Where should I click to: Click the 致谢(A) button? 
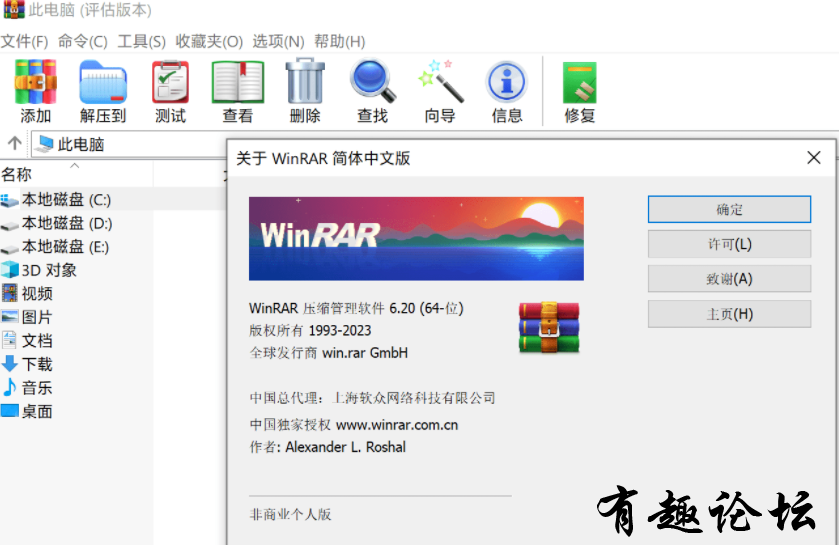(729, 279)
